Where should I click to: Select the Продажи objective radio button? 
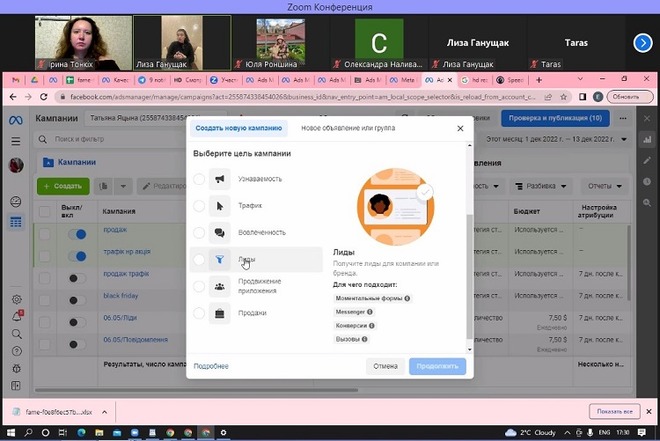(x=200, y=313)
